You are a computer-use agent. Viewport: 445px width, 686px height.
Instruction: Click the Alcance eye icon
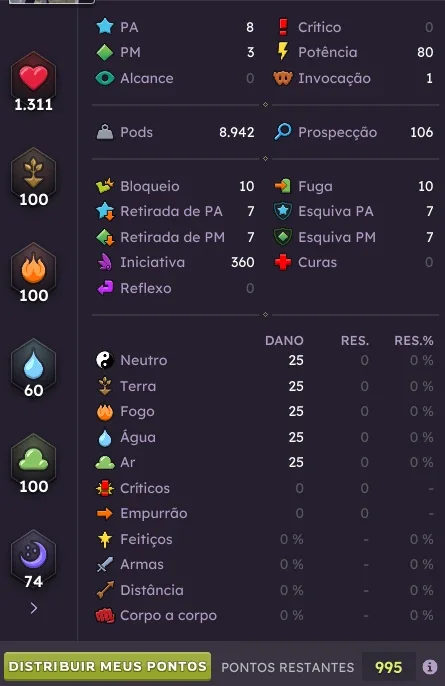[105, 78]
